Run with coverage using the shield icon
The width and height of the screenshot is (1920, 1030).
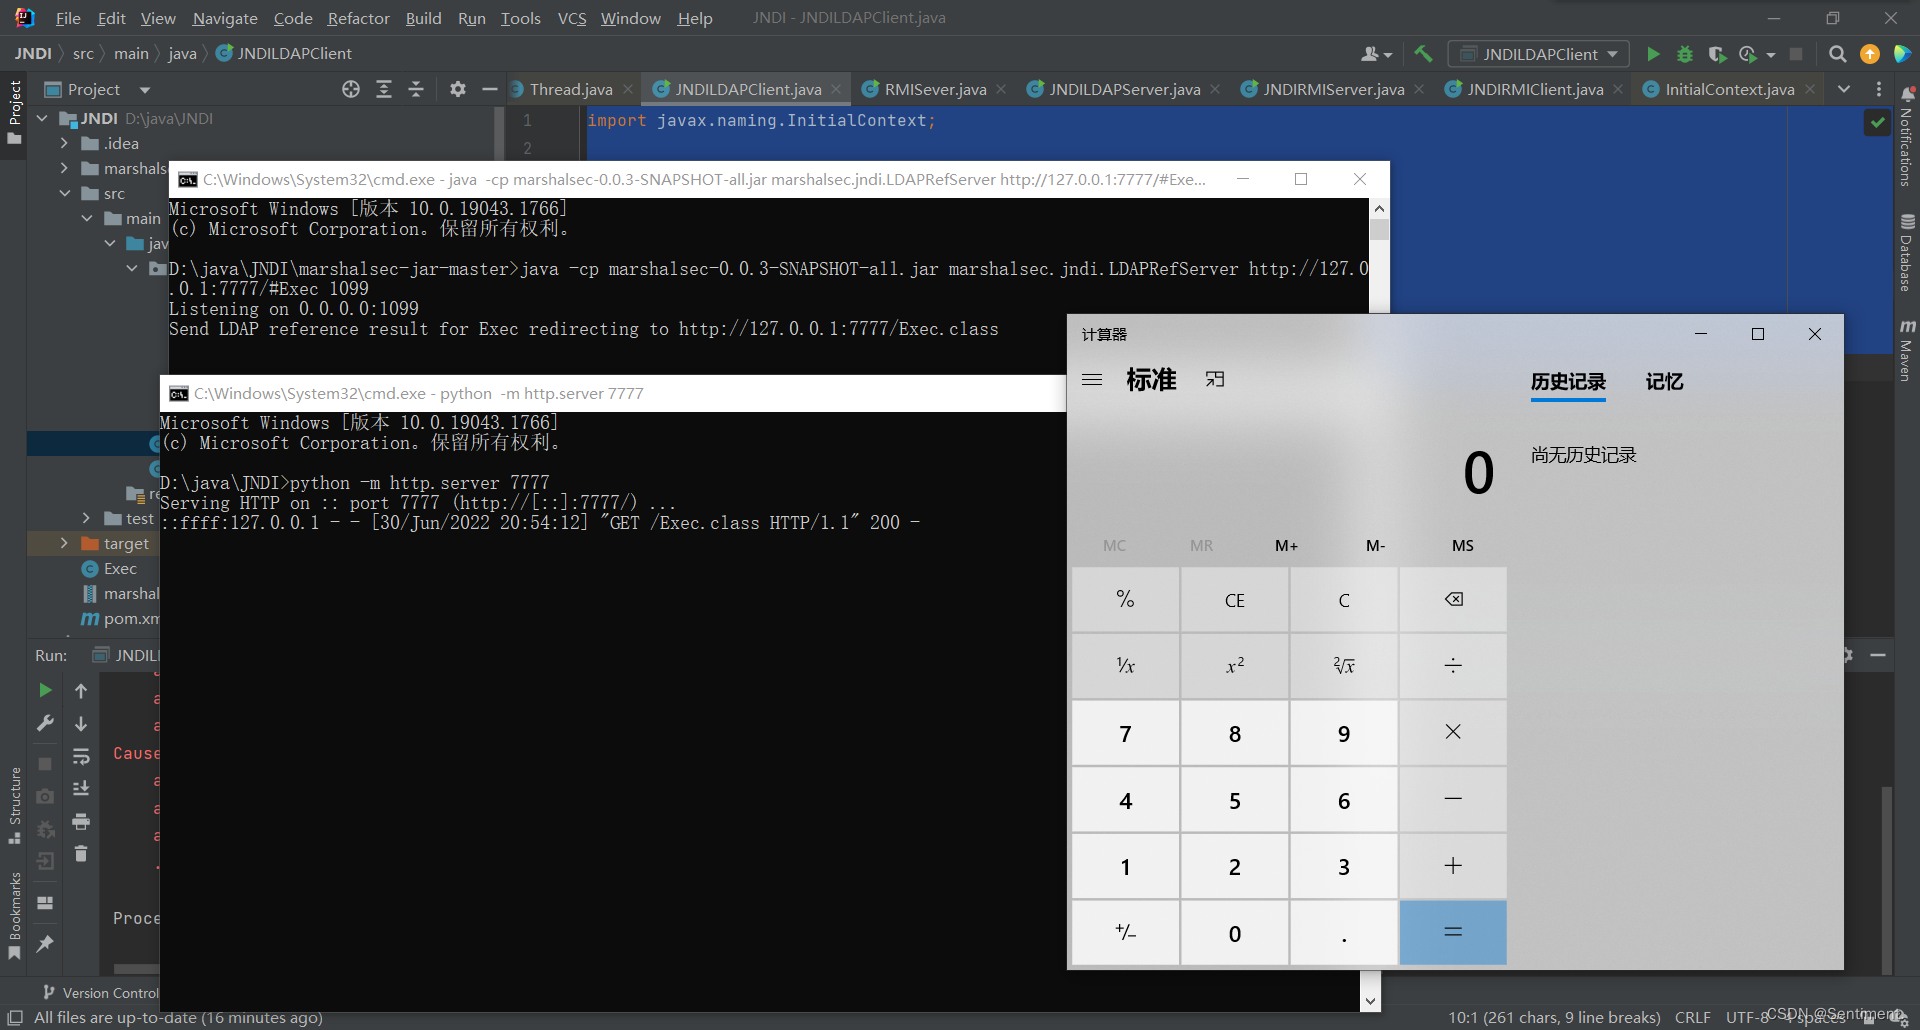click(1717, 54)
